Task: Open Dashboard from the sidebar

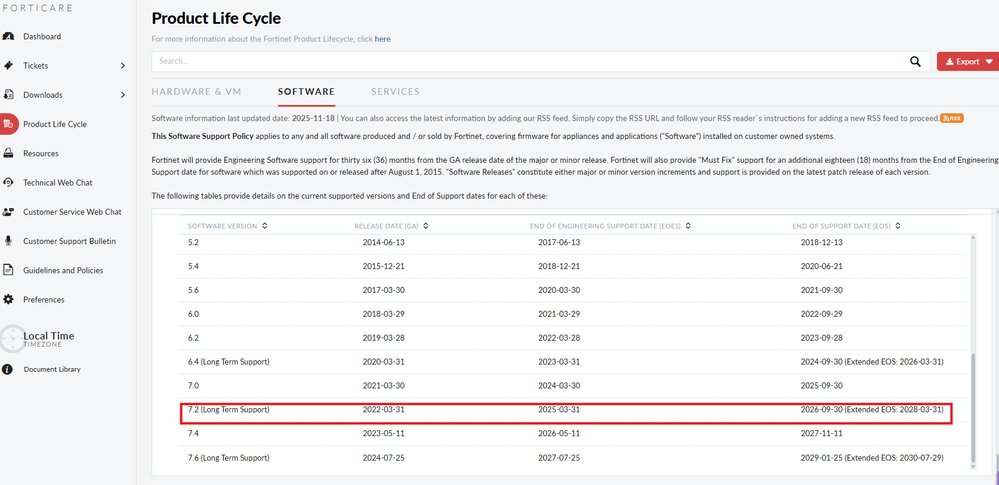Action: [42, 36]
